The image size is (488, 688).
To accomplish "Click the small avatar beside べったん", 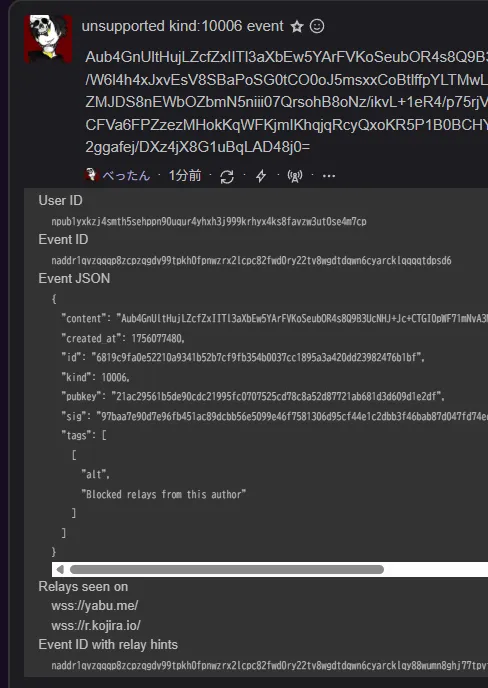I will (91, 175).
